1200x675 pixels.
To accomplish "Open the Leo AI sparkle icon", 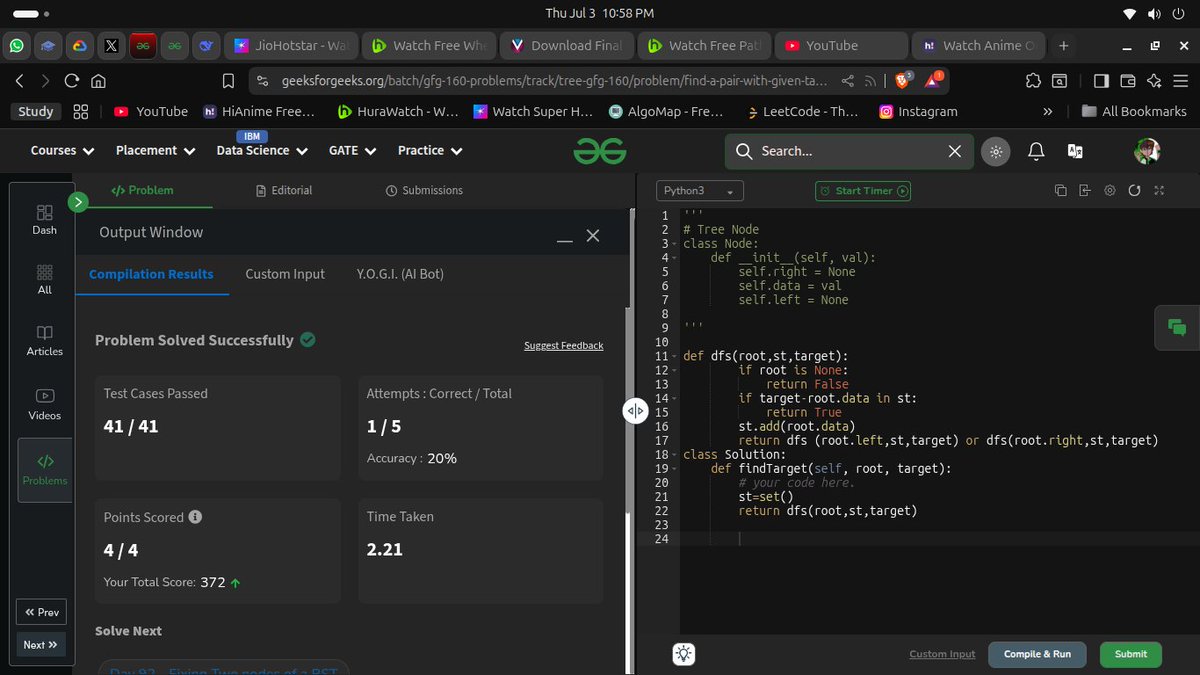I will click(x=1155, y=81).
